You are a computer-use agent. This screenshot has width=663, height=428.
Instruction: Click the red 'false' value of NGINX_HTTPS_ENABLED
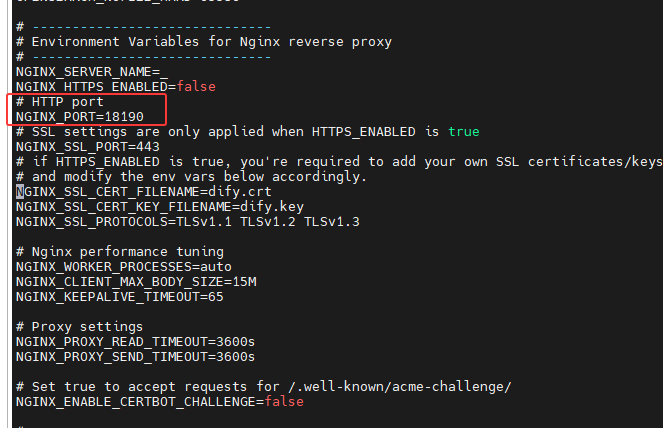tap(196, 87)
